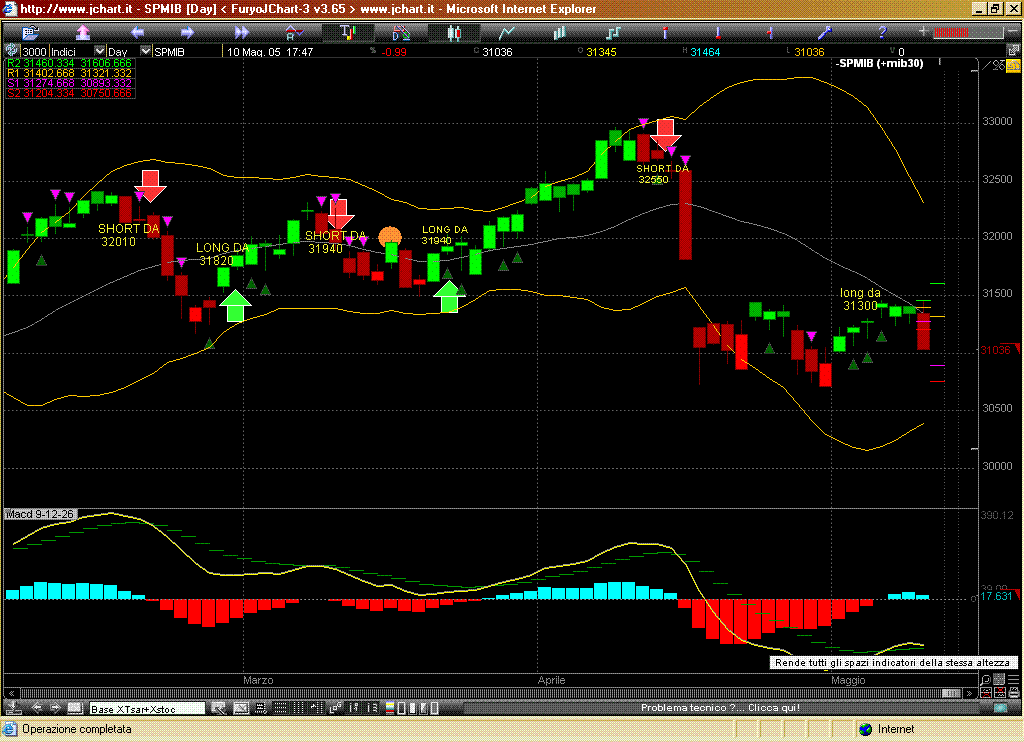Image resolution: width=1024 pixels, height=742 pixels.
Task: Go back with the left arrow toolbar icon
Action: tap(137, 33)
